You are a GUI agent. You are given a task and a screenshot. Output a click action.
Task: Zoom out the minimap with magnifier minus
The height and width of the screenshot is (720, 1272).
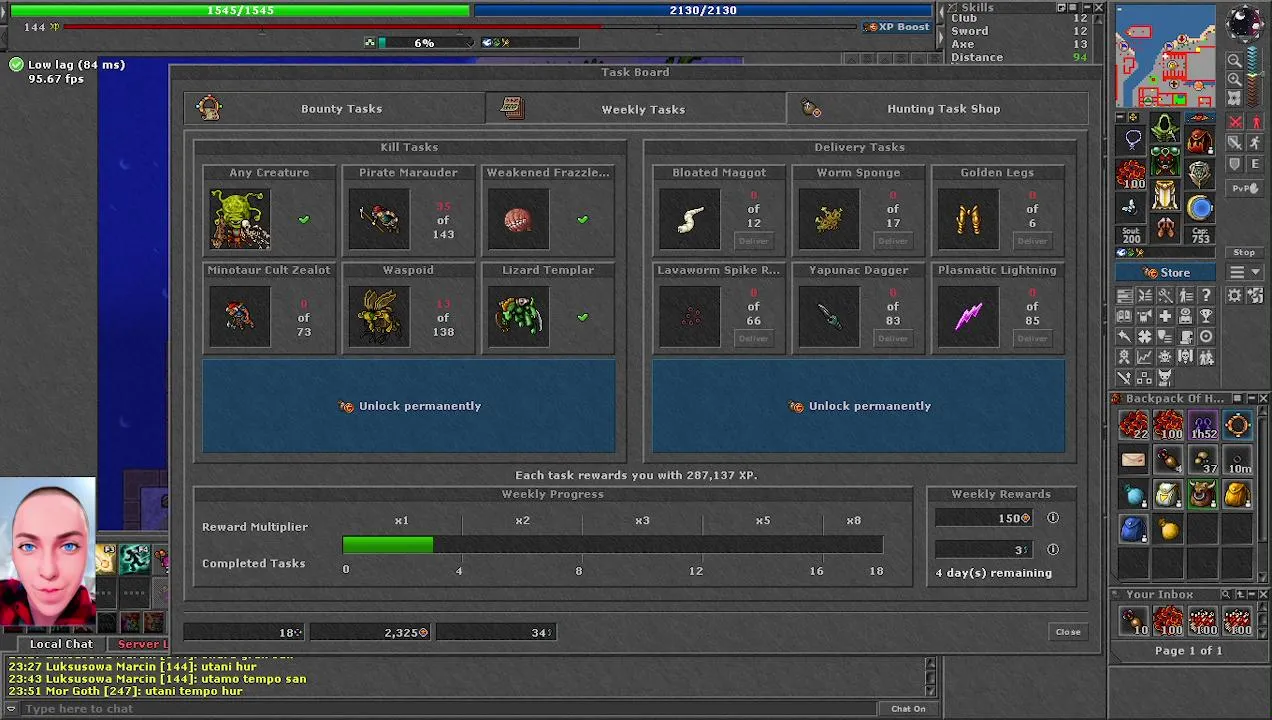coord(1235,59)
